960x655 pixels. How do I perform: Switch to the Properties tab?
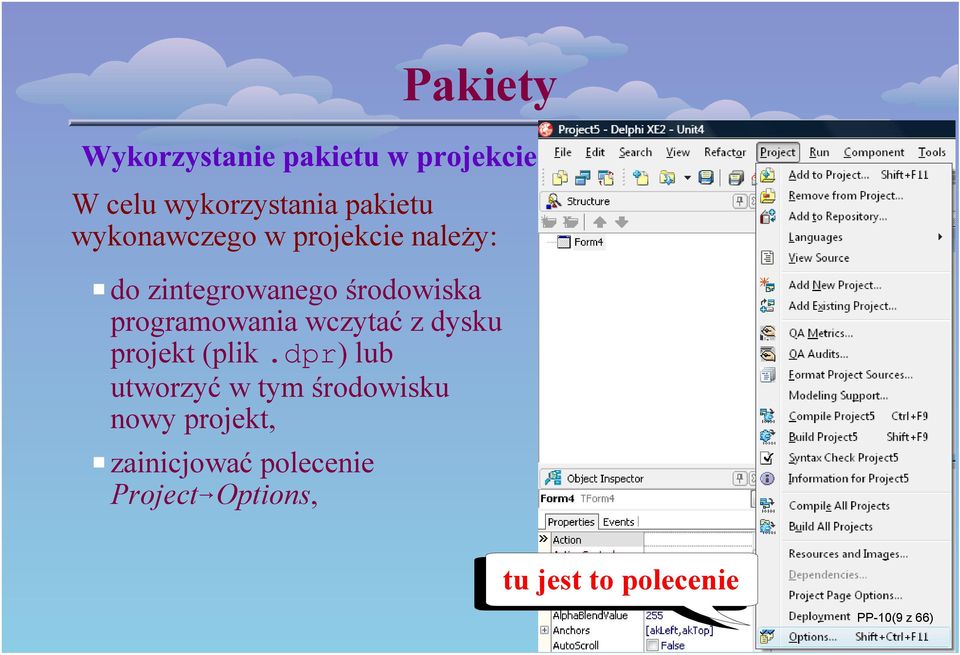pos(571,522)
